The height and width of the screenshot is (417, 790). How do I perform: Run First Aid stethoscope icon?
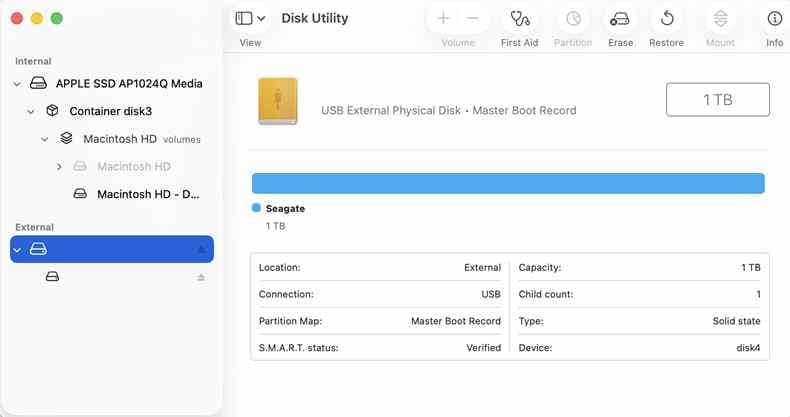(519, 19)
